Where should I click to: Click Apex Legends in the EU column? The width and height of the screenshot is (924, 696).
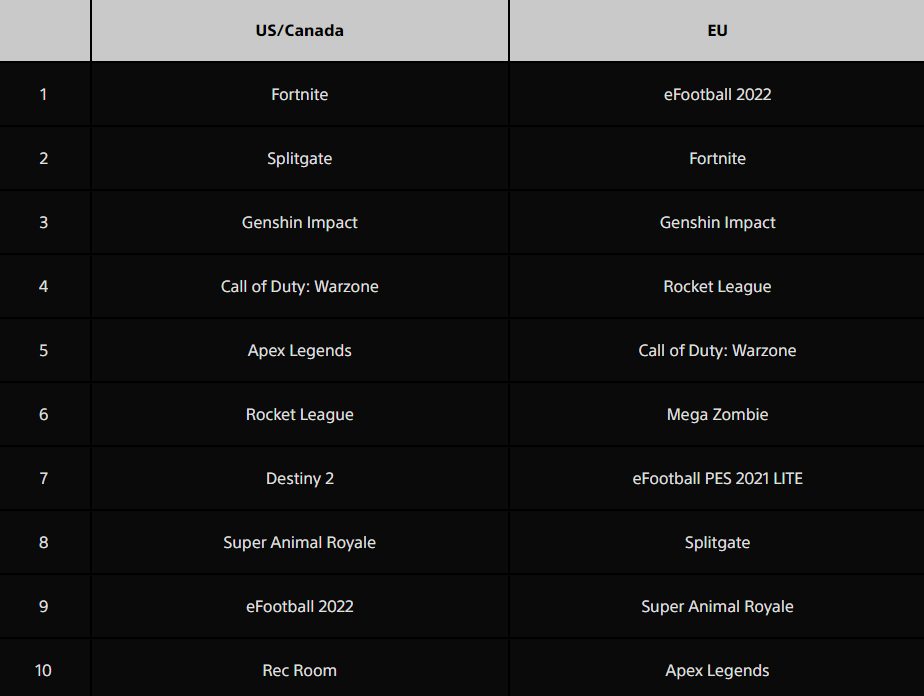(717, 671)
